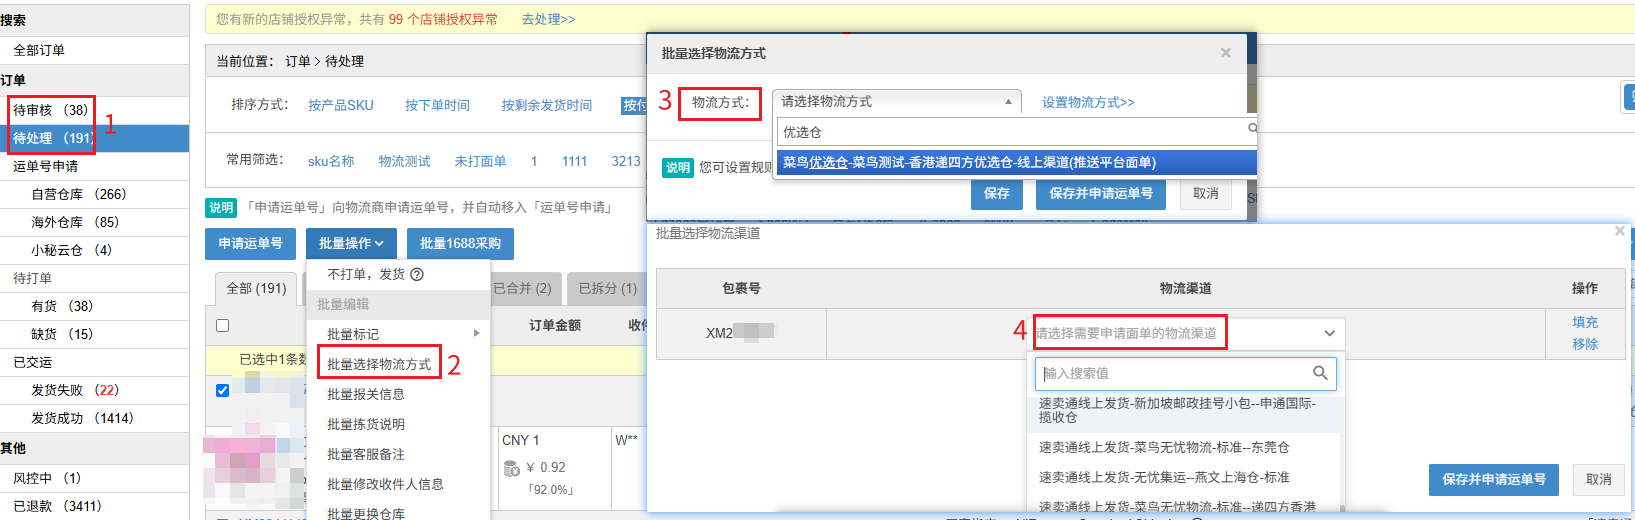Apply the 物流测试 quick filter

pos(404,161)
